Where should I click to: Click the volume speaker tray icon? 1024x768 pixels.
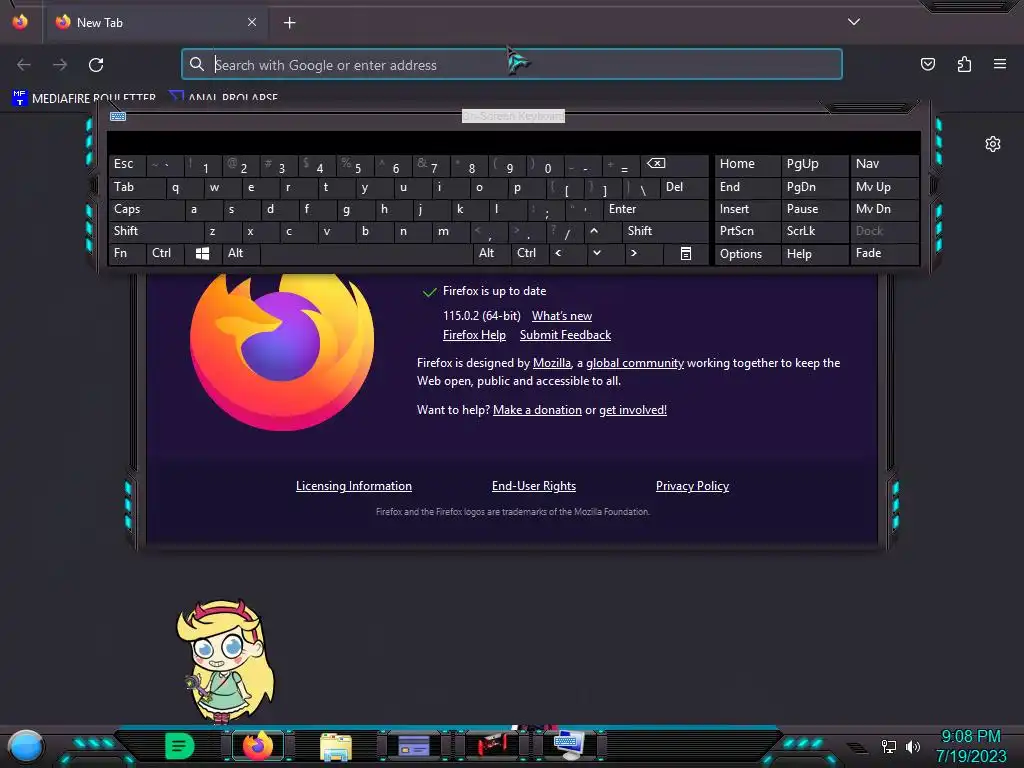912,746
